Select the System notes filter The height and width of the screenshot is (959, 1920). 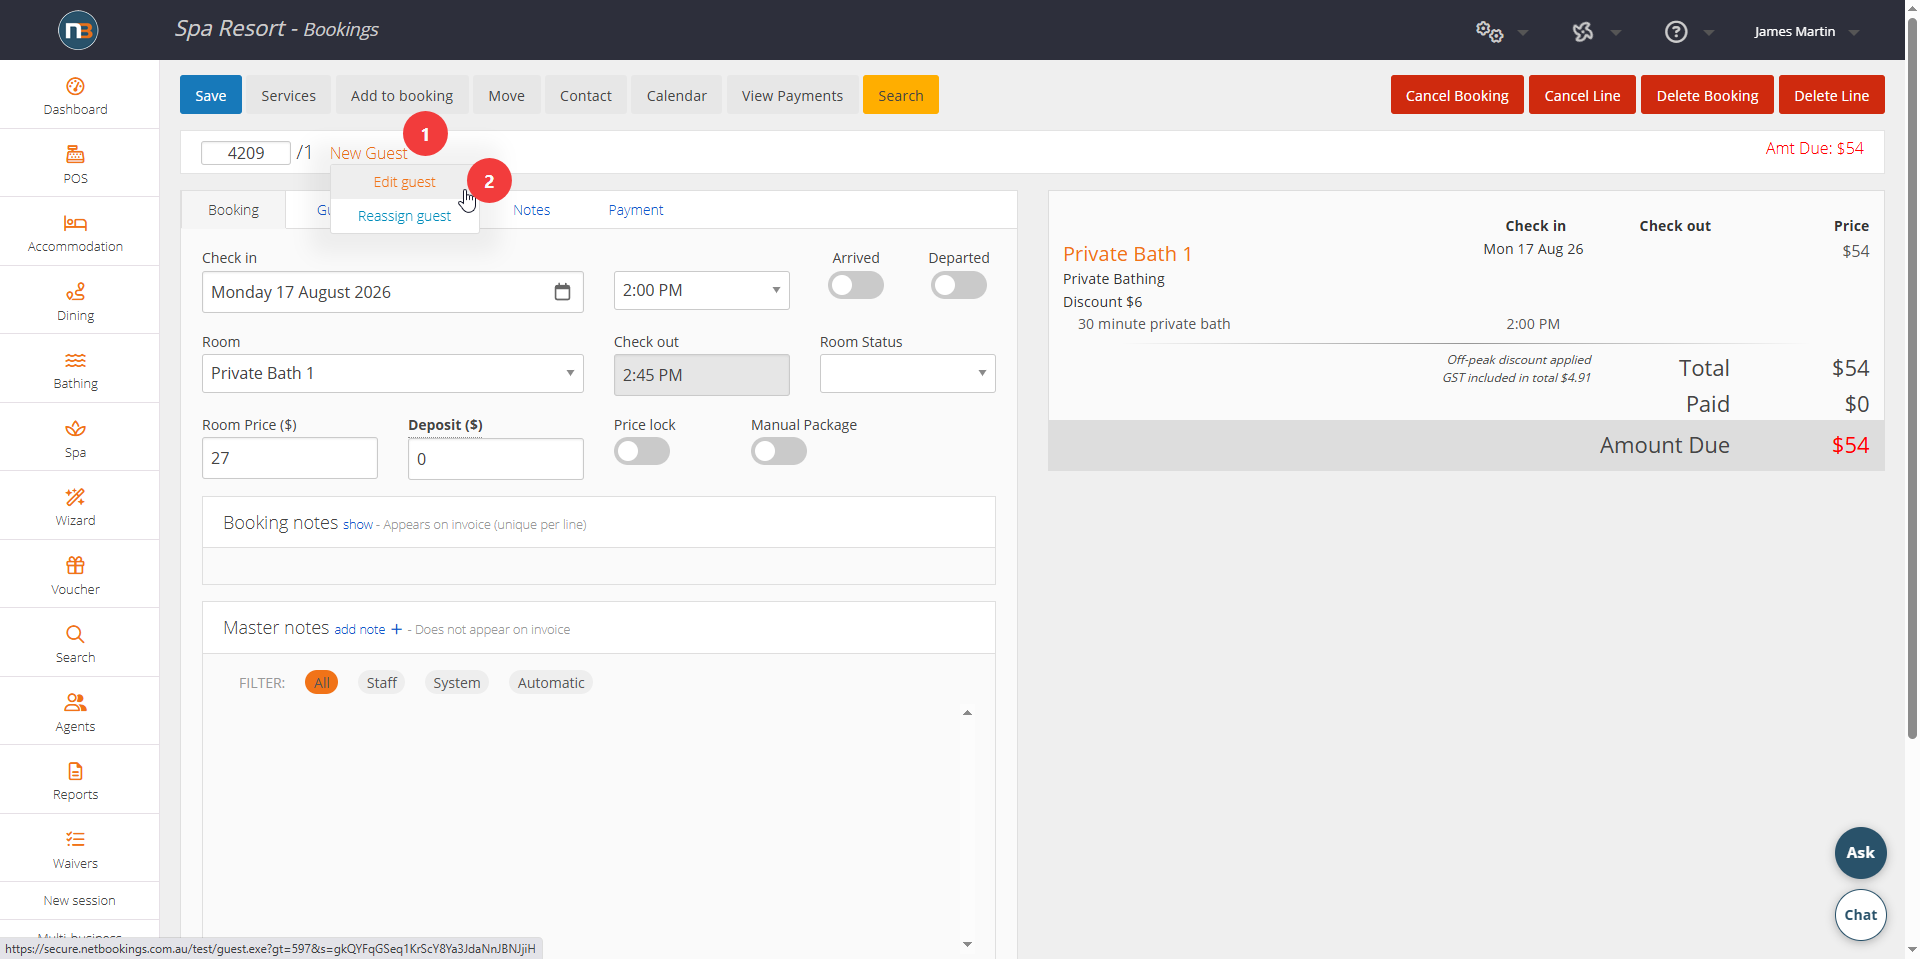(457, 683)
